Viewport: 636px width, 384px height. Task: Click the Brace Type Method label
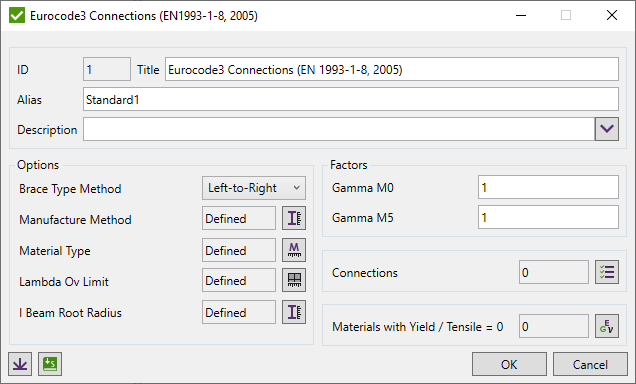click(70, 189)
